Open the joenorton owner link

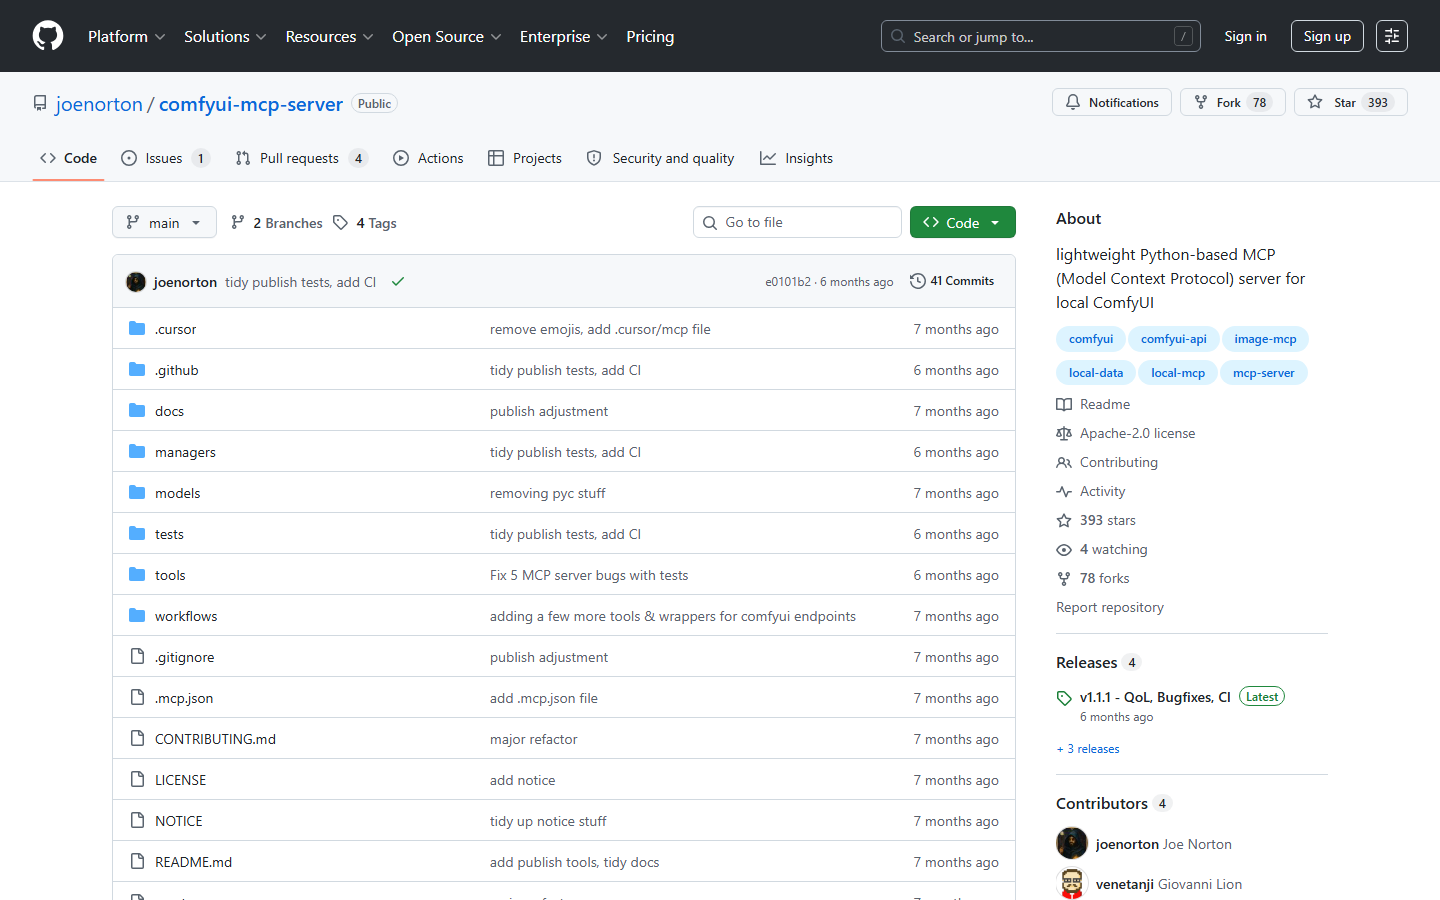click(99, 104)
